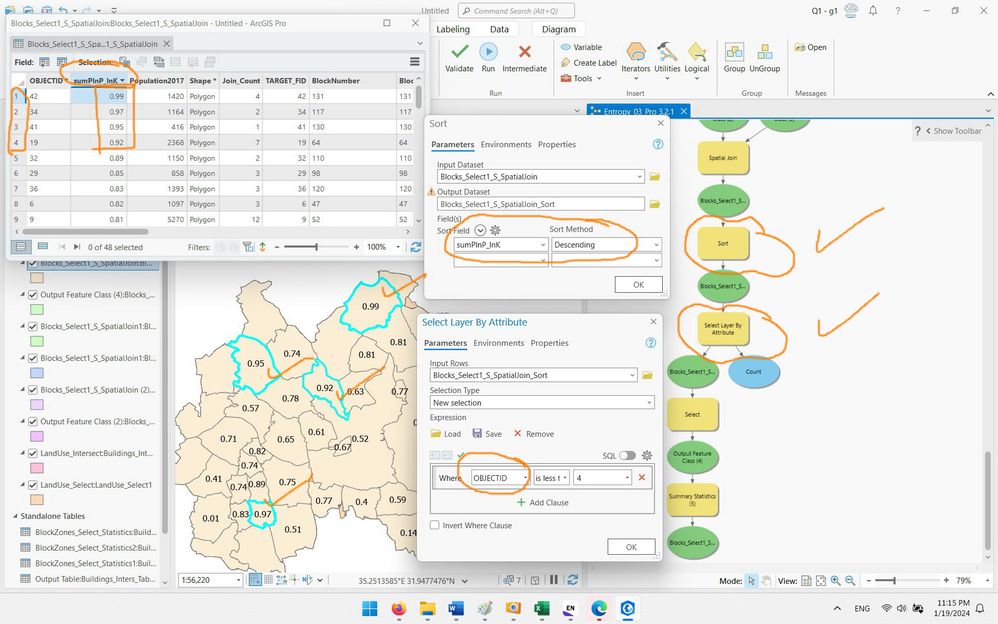Open the Diagram ribbon tab

pos(558,29)
